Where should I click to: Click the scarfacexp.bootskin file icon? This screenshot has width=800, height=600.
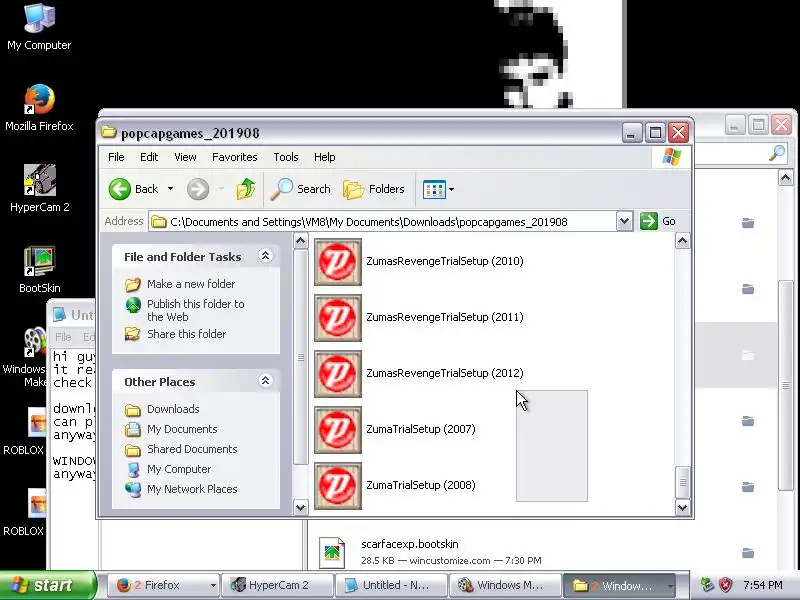(x=332, y=552)
